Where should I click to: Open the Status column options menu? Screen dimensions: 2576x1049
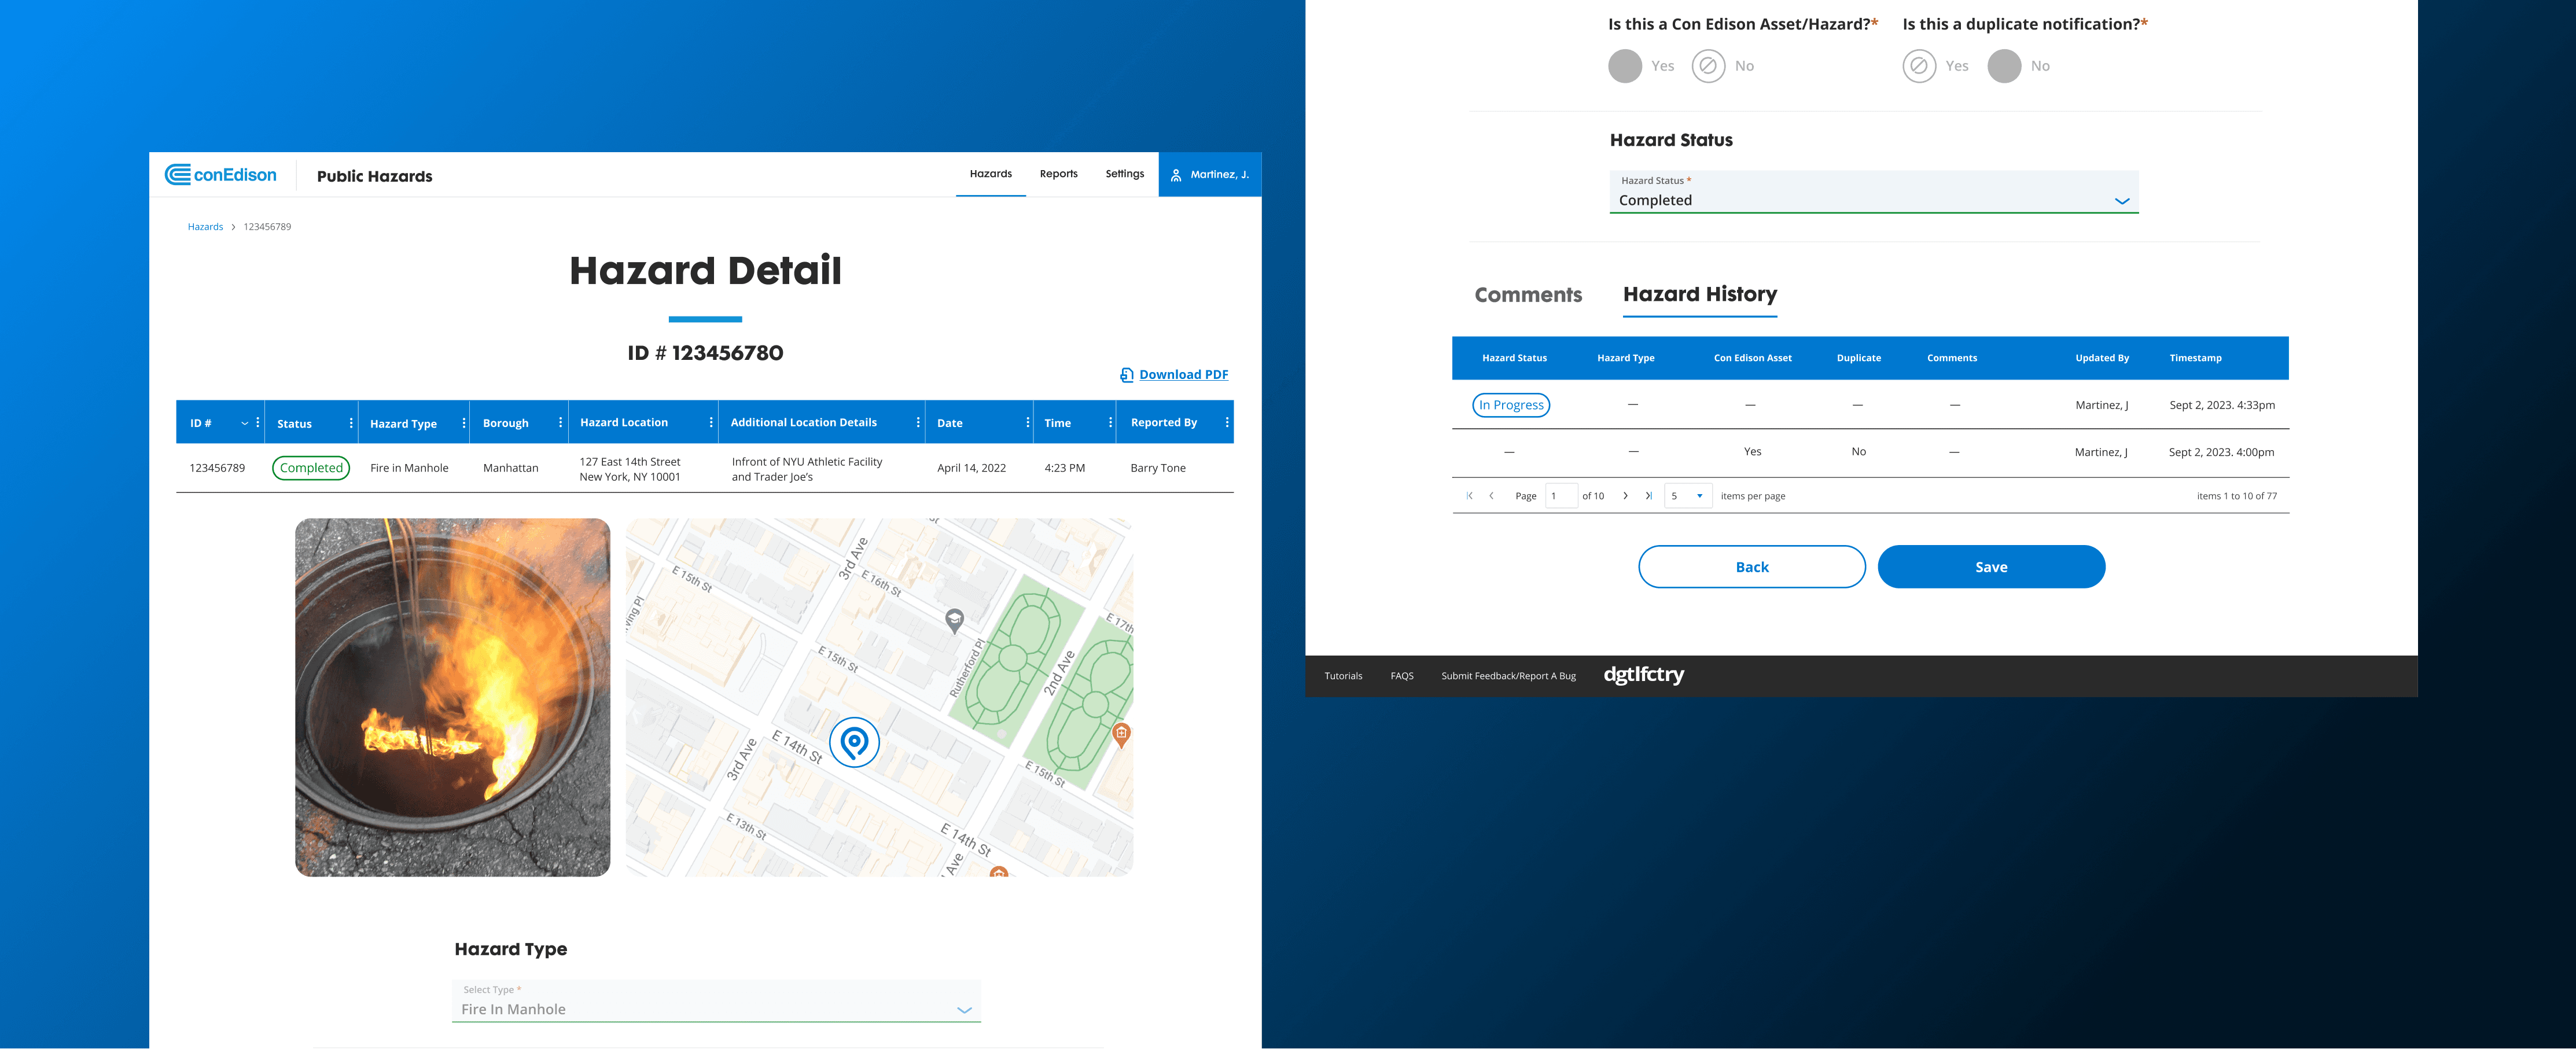pyautogui.click(x=350, y=422)
